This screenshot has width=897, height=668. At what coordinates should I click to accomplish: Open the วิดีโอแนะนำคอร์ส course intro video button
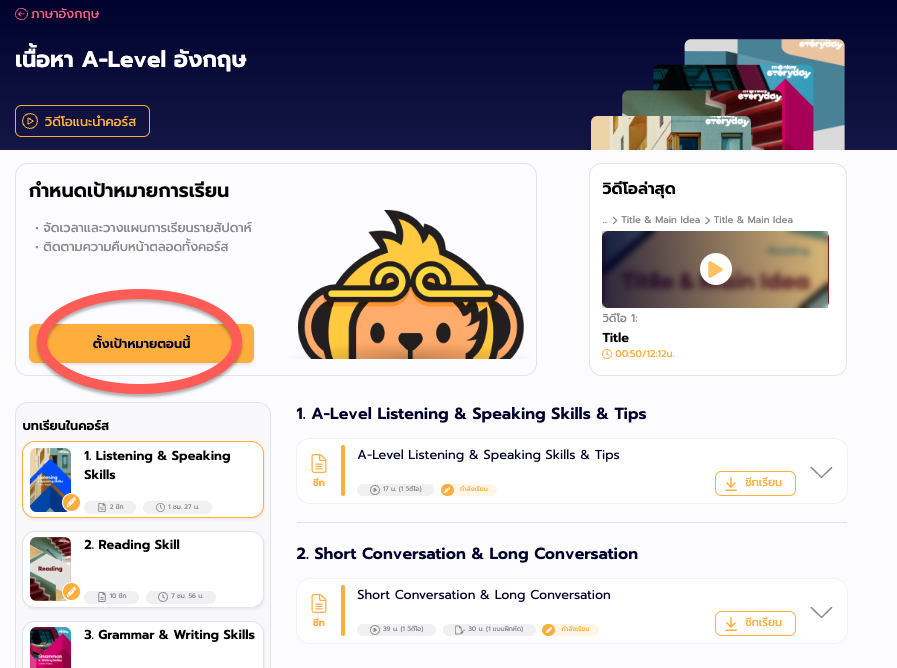pos(82,121)
